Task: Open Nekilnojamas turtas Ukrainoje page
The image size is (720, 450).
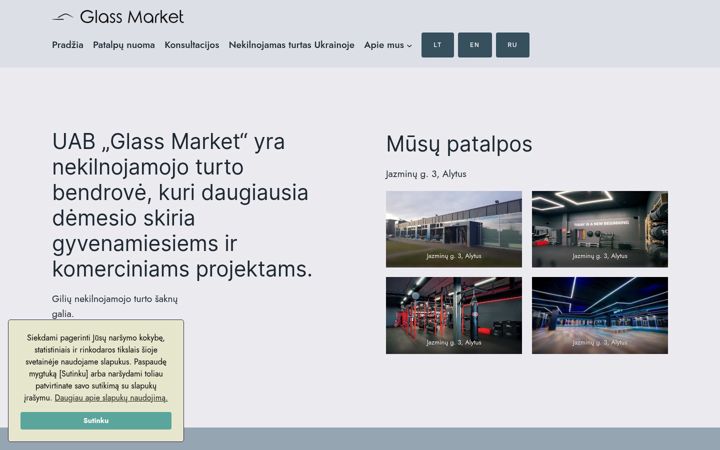Action: [292, 45]
